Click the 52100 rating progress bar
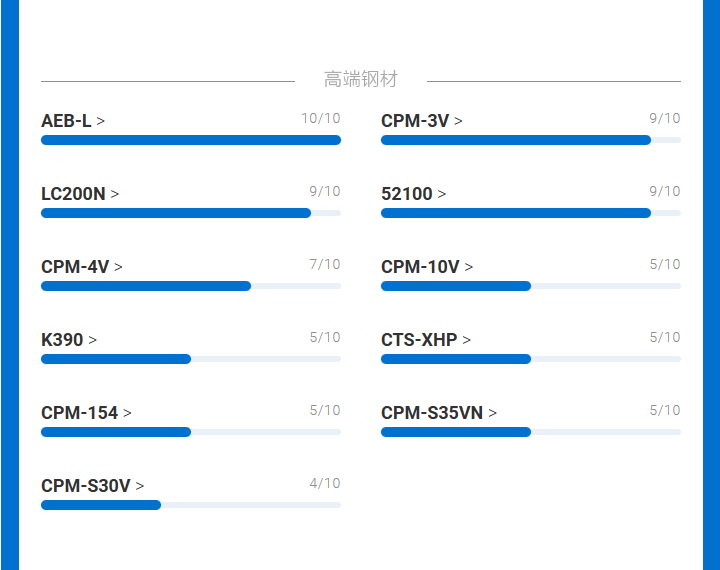This screenshot has width=720, height=570. tap(531, 213)
